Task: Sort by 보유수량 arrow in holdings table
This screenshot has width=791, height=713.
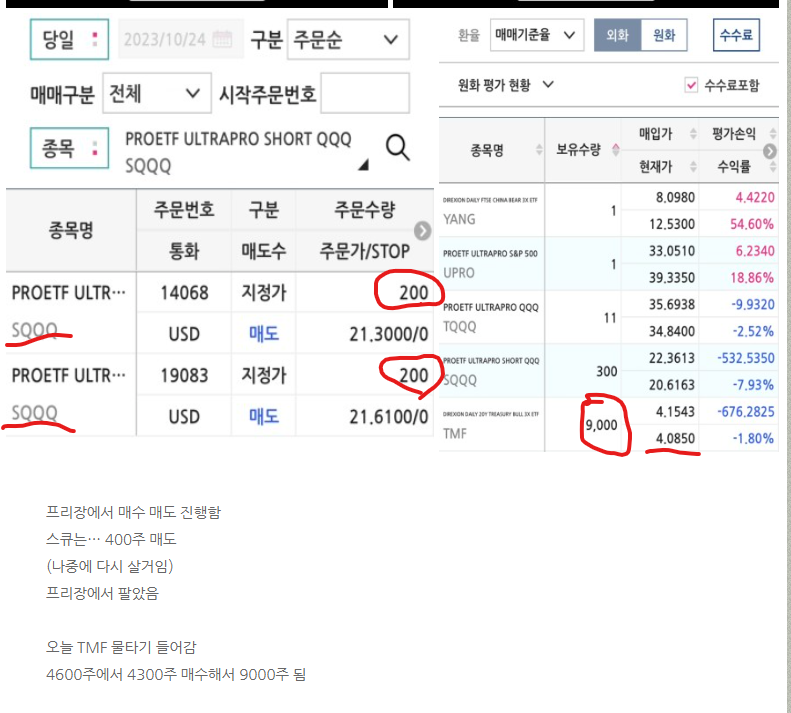Action: [615, 149]
